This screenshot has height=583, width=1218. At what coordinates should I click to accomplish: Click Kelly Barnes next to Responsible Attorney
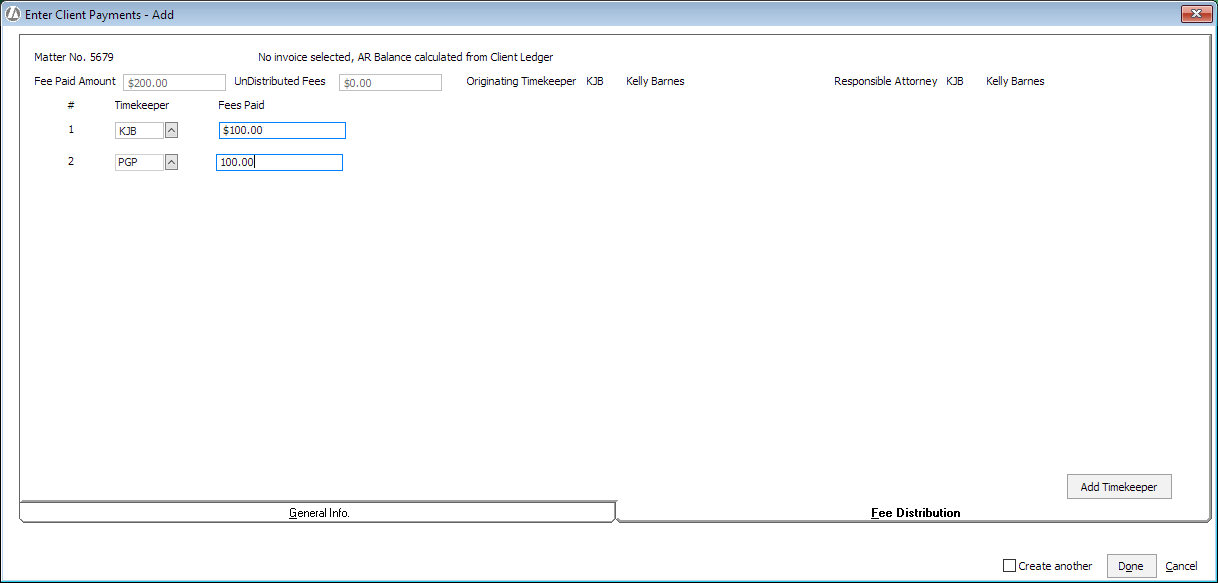1014,81
